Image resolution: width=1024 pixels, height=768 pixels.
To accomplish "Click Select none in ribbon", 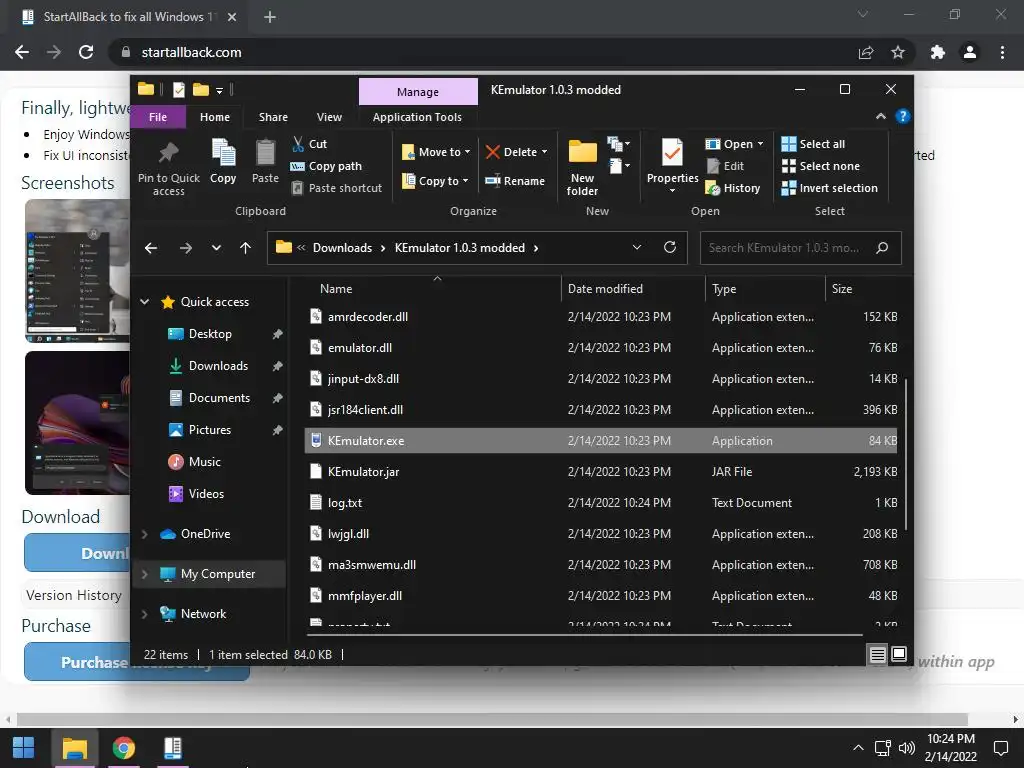I will [x=820, y=166].
